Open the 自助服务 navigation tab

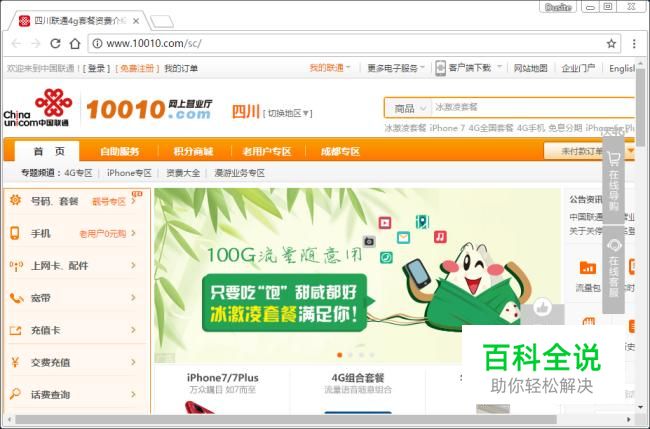(x=119, y=151)
